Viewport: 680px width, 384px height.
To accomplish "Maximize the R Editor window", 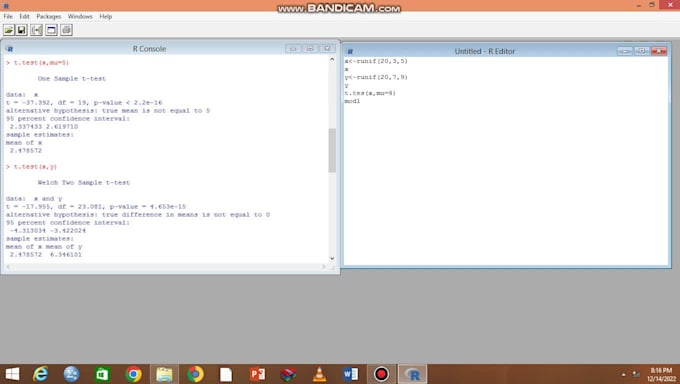I will point(642,51).
